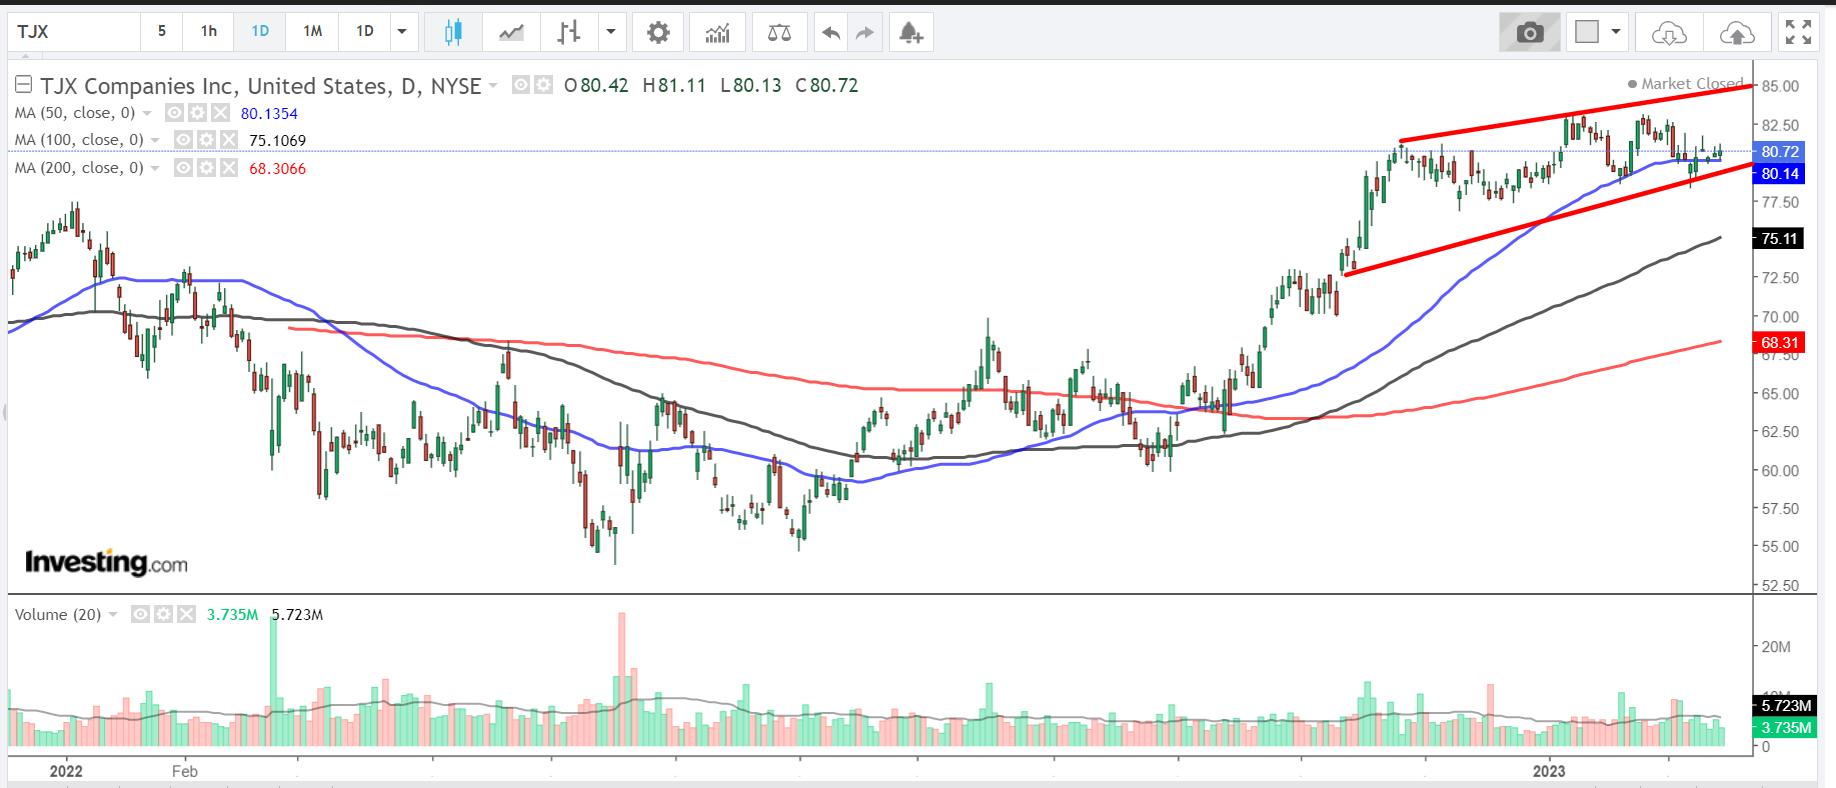Open dropdown next to TJX Companies title
1836x788 pixels.
493,86
